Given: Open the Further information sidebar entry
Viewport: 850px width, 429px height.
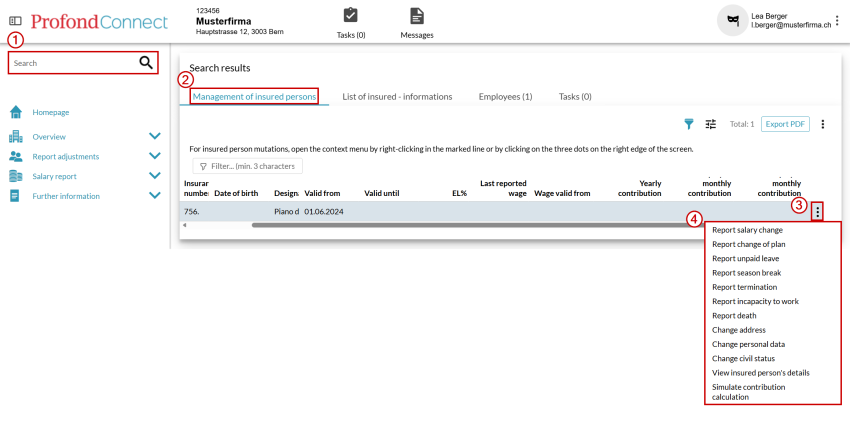Looking at the screenshot, I should point(66,196).
